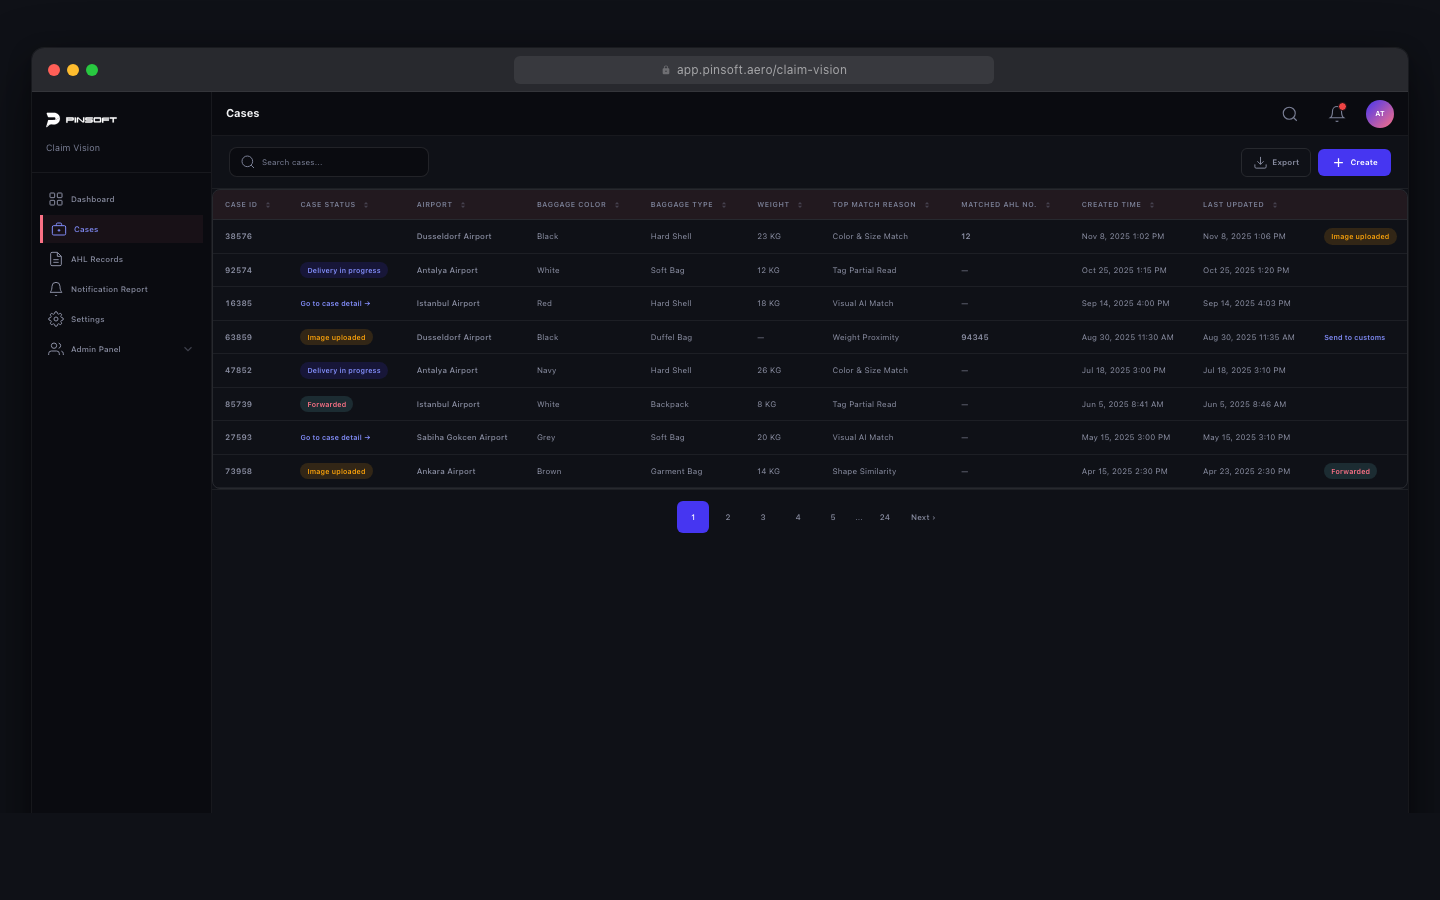Expand the Admin Panel chevron
The width and height of the screenshot is (1440, 900).
coord(188,349)
